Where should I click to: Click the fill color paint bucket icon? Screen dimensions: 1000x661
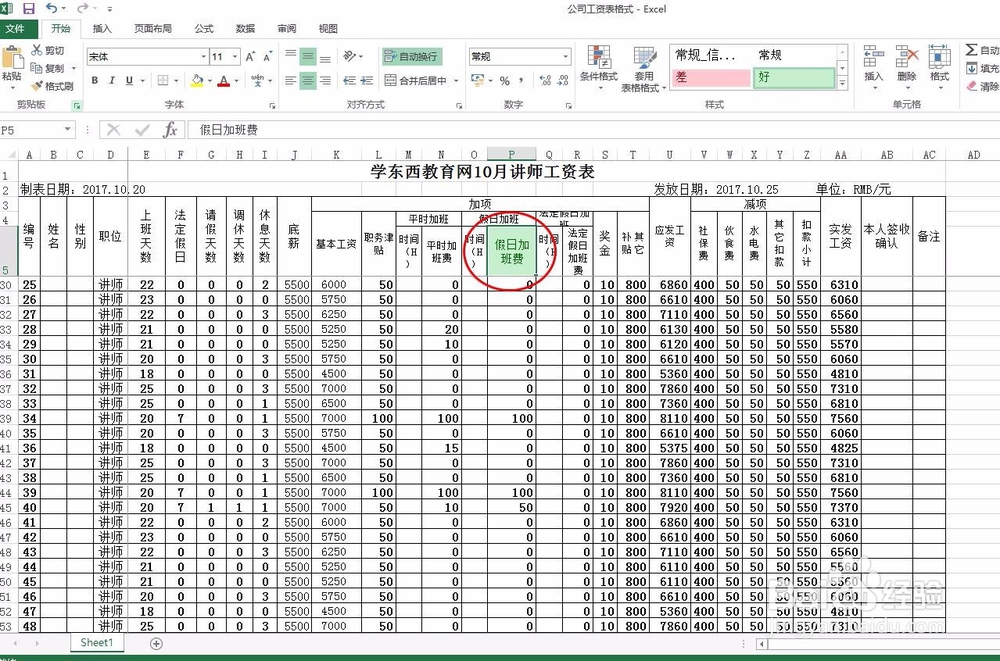coord(195,80)
